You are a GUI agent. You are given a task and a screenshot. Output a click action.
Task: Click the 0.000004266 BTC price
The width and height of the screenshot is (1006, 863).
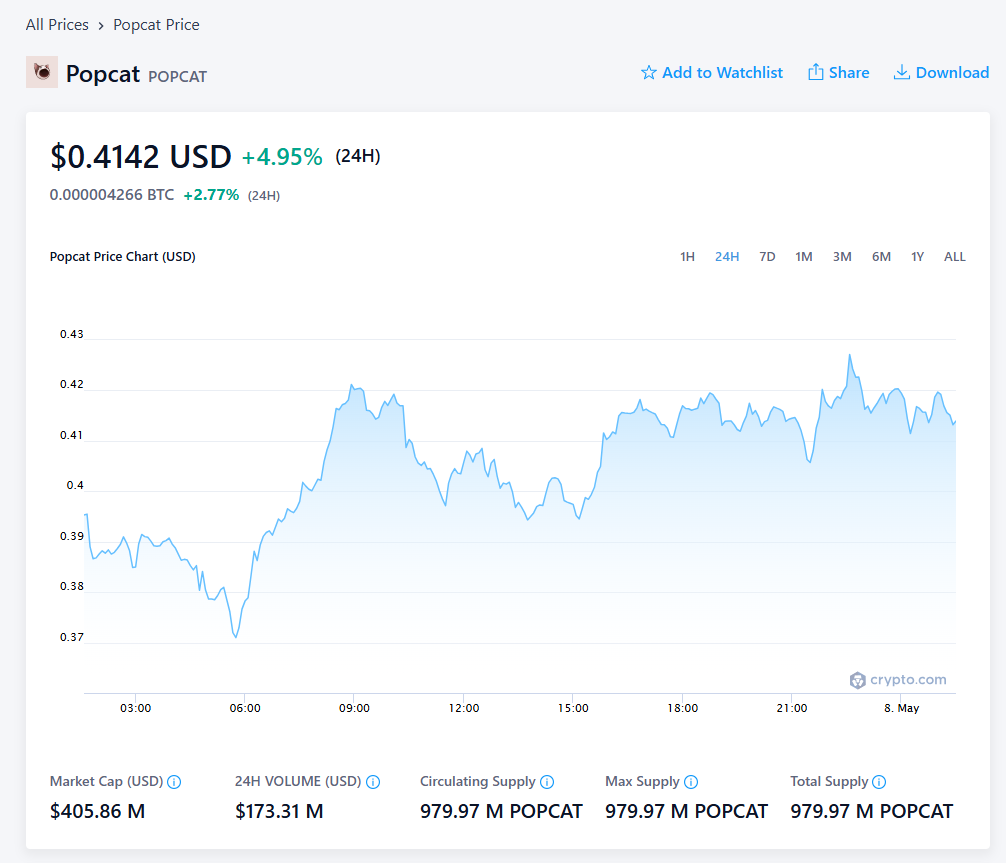(x=112, y=195)
